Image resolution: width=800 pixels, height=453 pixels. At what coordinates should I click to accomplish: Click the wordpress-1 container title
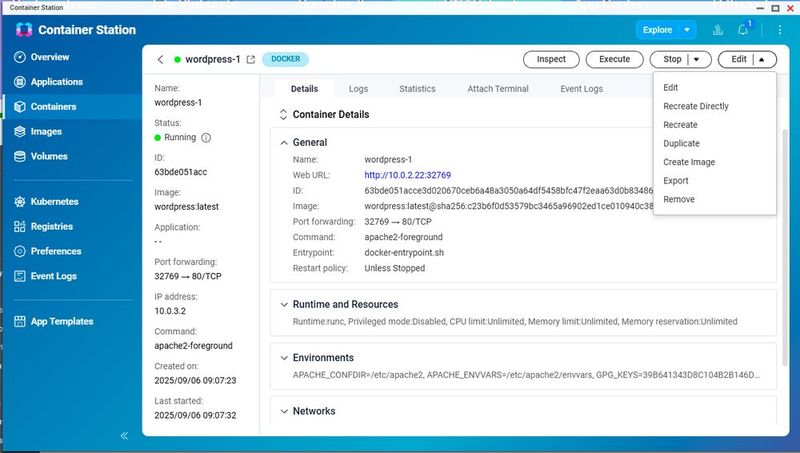click(x=212, y=60)
